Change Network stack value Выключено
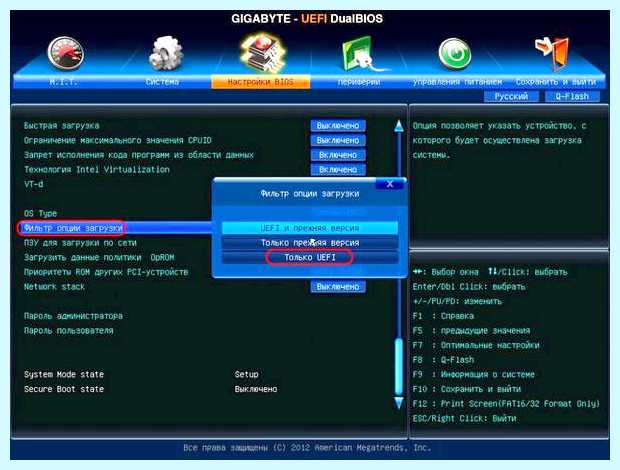The height and width of the screenshot is (470, 620). (338, 287)
